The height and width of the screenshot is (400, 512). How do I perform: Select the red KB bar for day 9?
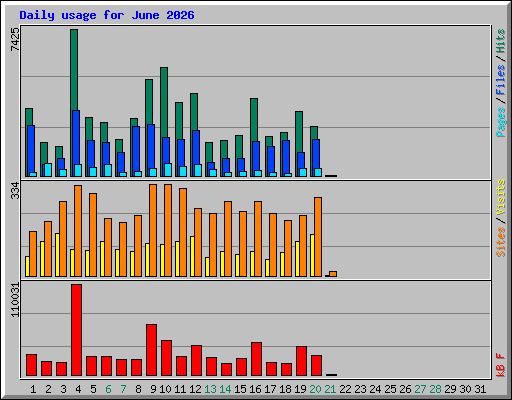151,350
